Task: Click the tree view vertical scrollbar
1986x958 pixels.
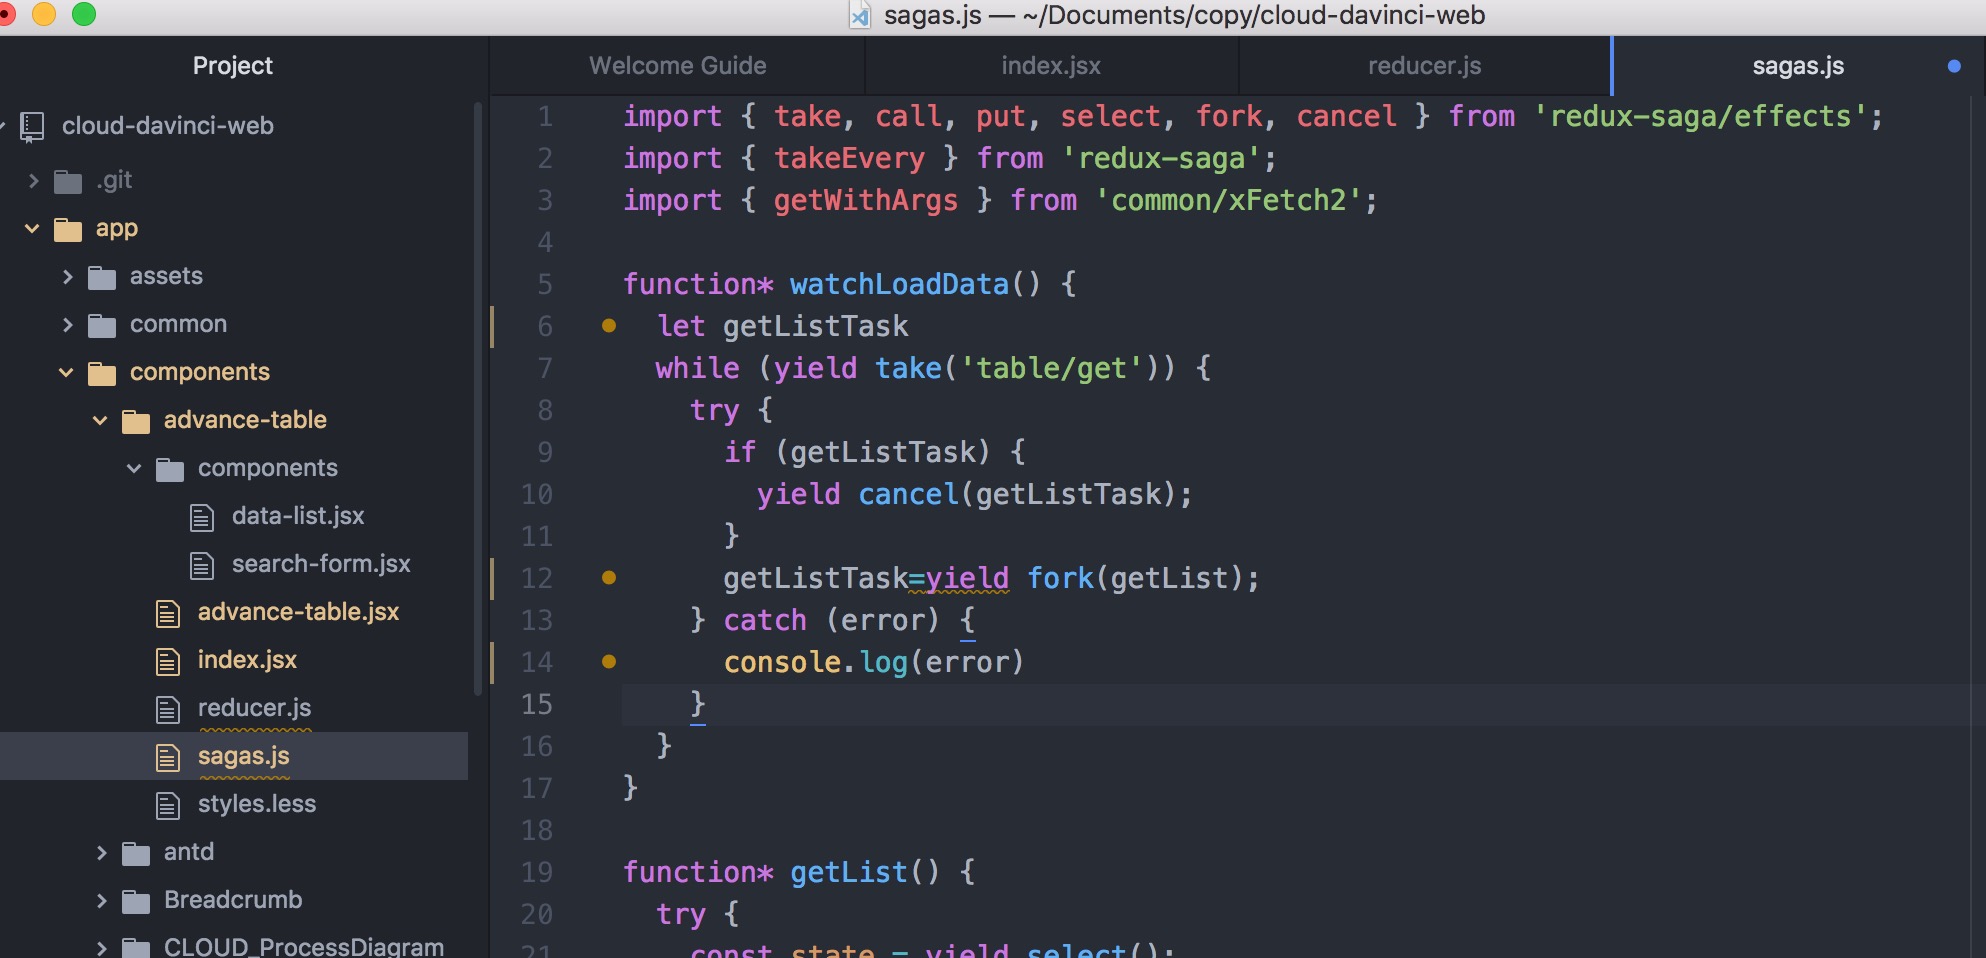Action: tap(478, 398)
